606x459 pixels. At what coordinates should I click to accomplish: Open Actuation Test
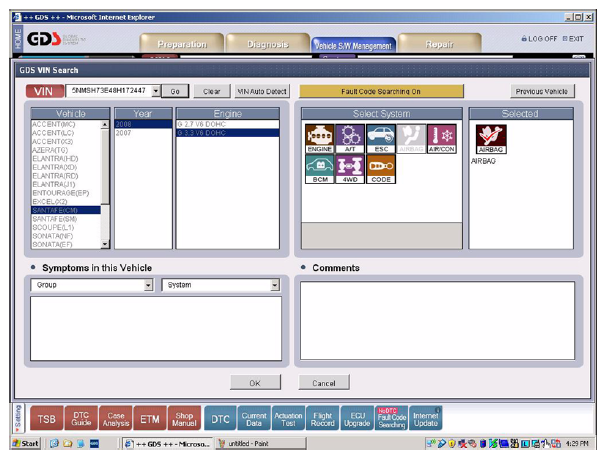288,419
